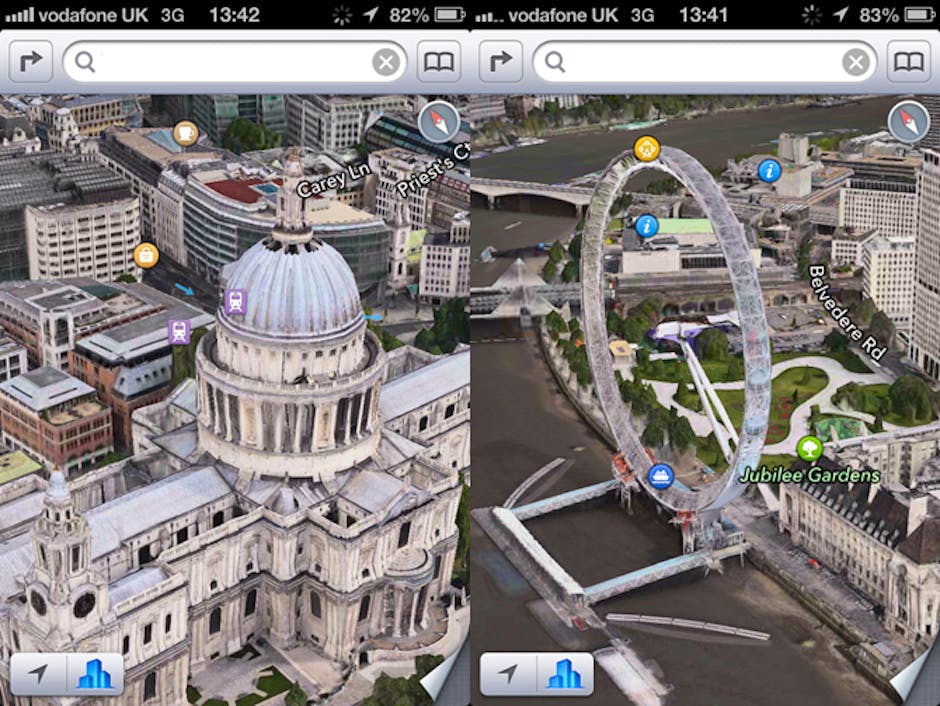Open the blue info pin inside the wheel
The width and height of the screenshot is (940, 706).
[x=647, y=226]
